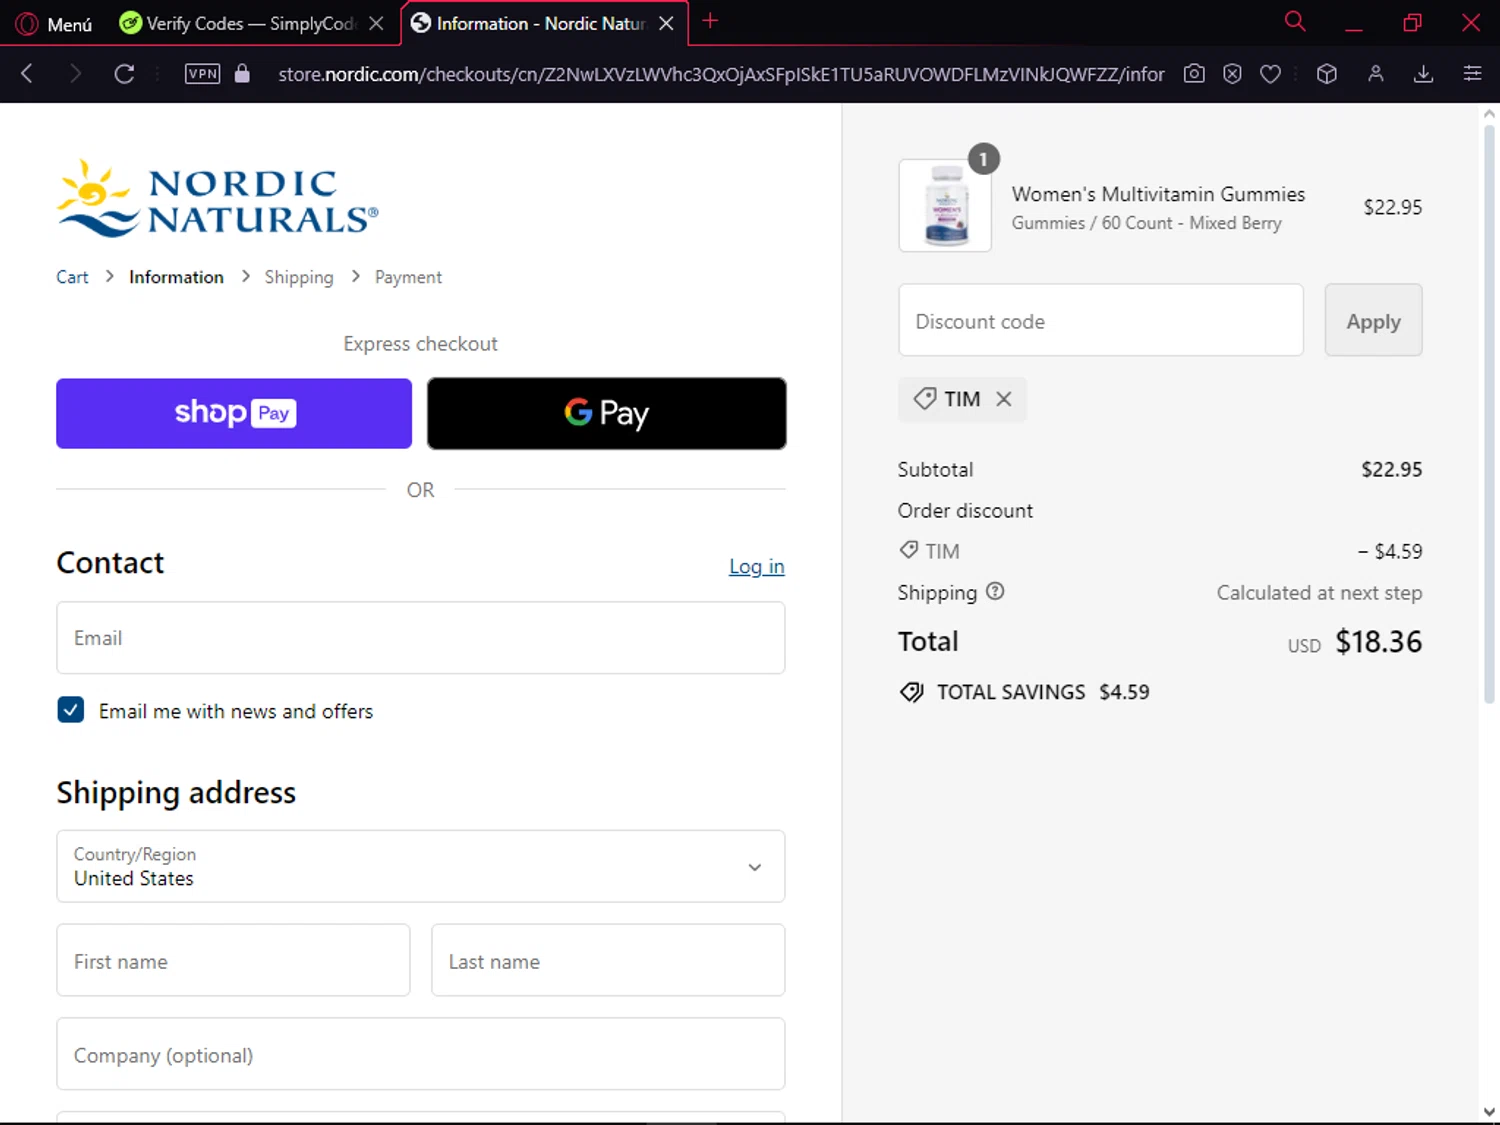Focus the Discount code field
This screenshot has height=1125, width=1500.
[x=1101, y=320]
